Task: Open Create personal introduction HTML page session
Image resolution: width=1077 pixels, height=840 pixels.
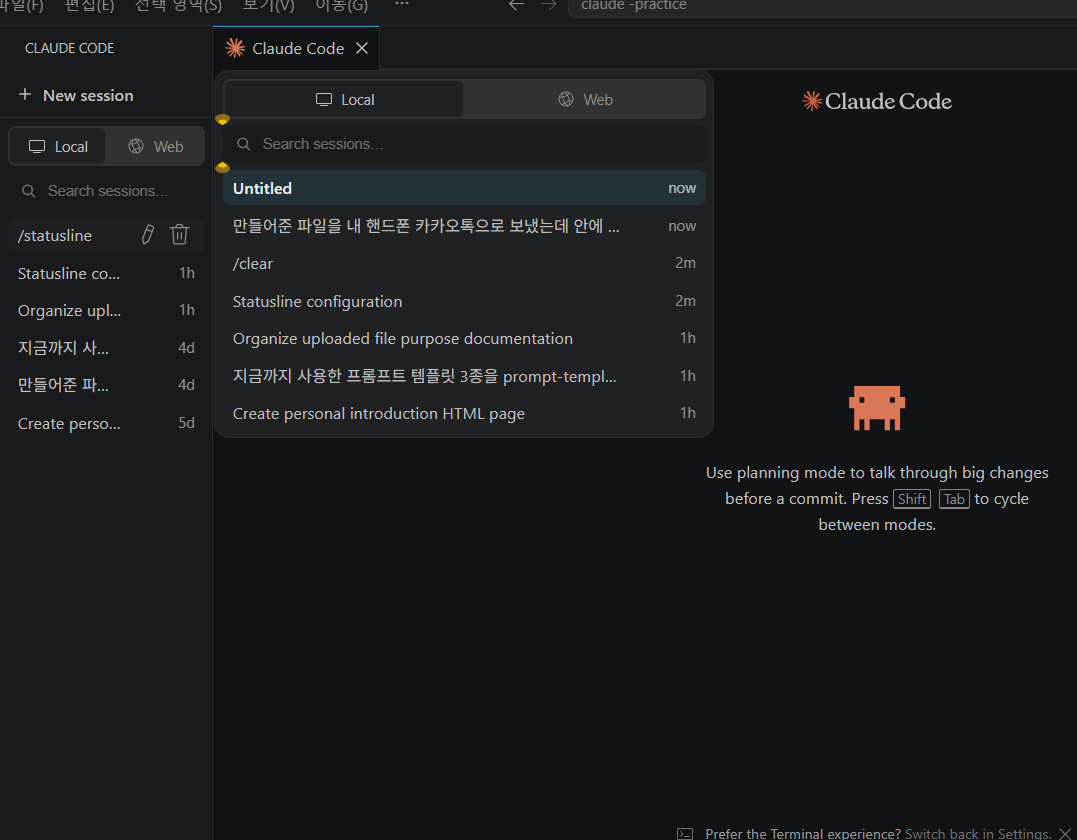Action: click(x=464, y=413)
